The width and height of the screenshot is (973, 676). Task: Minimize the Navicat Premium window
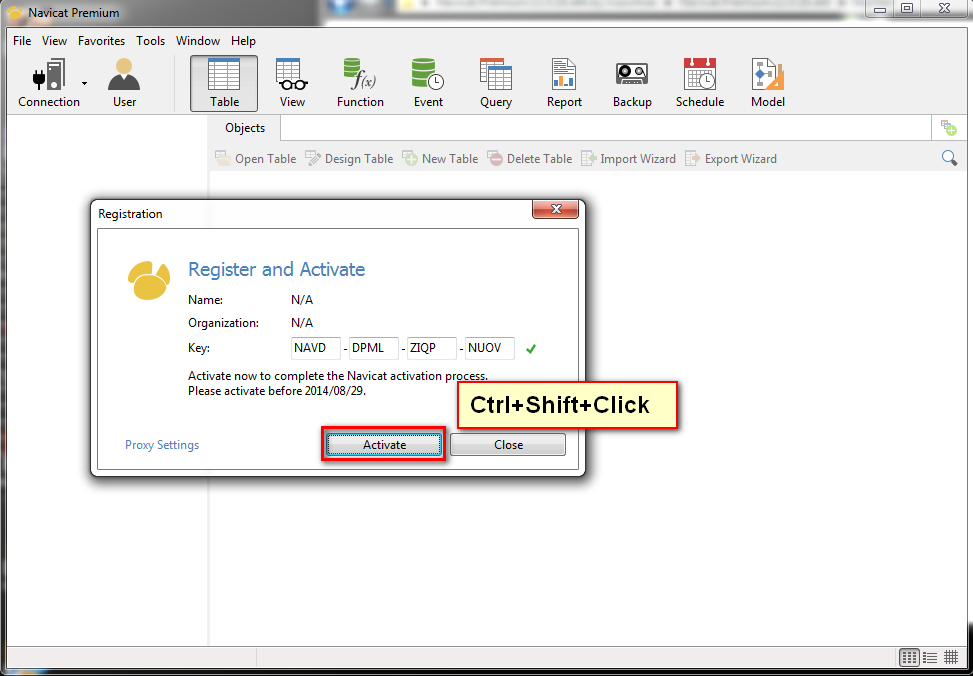pyautogui.click(x=879, y=9)
